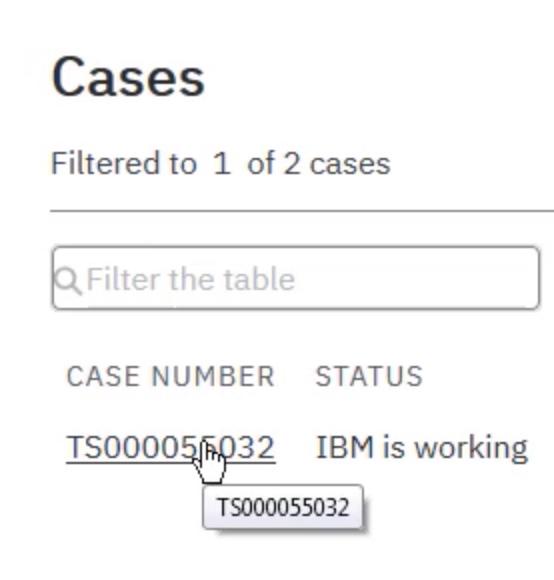The height and width of the screenshot is (580, 554).
Task: Click the Filtered to 1 of 2 cases text
Action: click(x=220, y=163)
